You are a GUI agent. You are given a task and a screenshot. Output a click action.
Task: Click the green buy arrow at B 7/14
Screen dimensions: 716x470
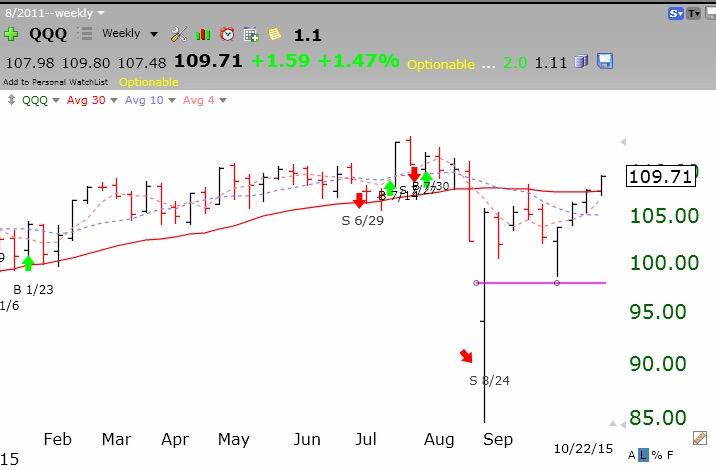coord(390,188)
